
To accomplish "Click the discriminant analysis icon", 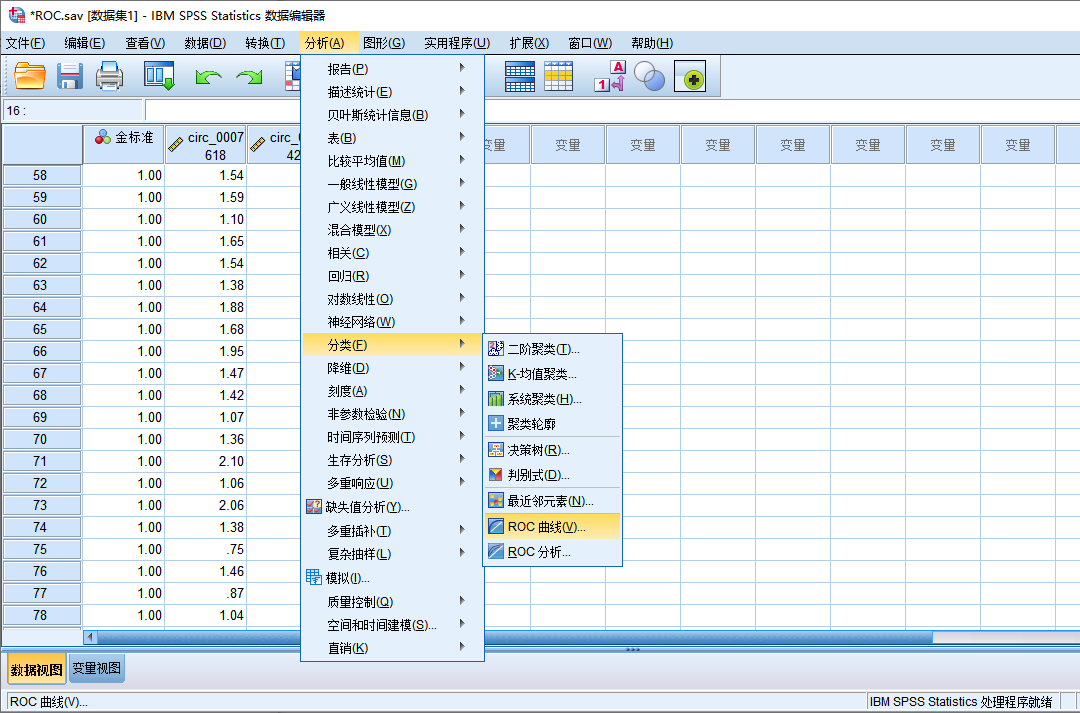I will tap(495, 475).
